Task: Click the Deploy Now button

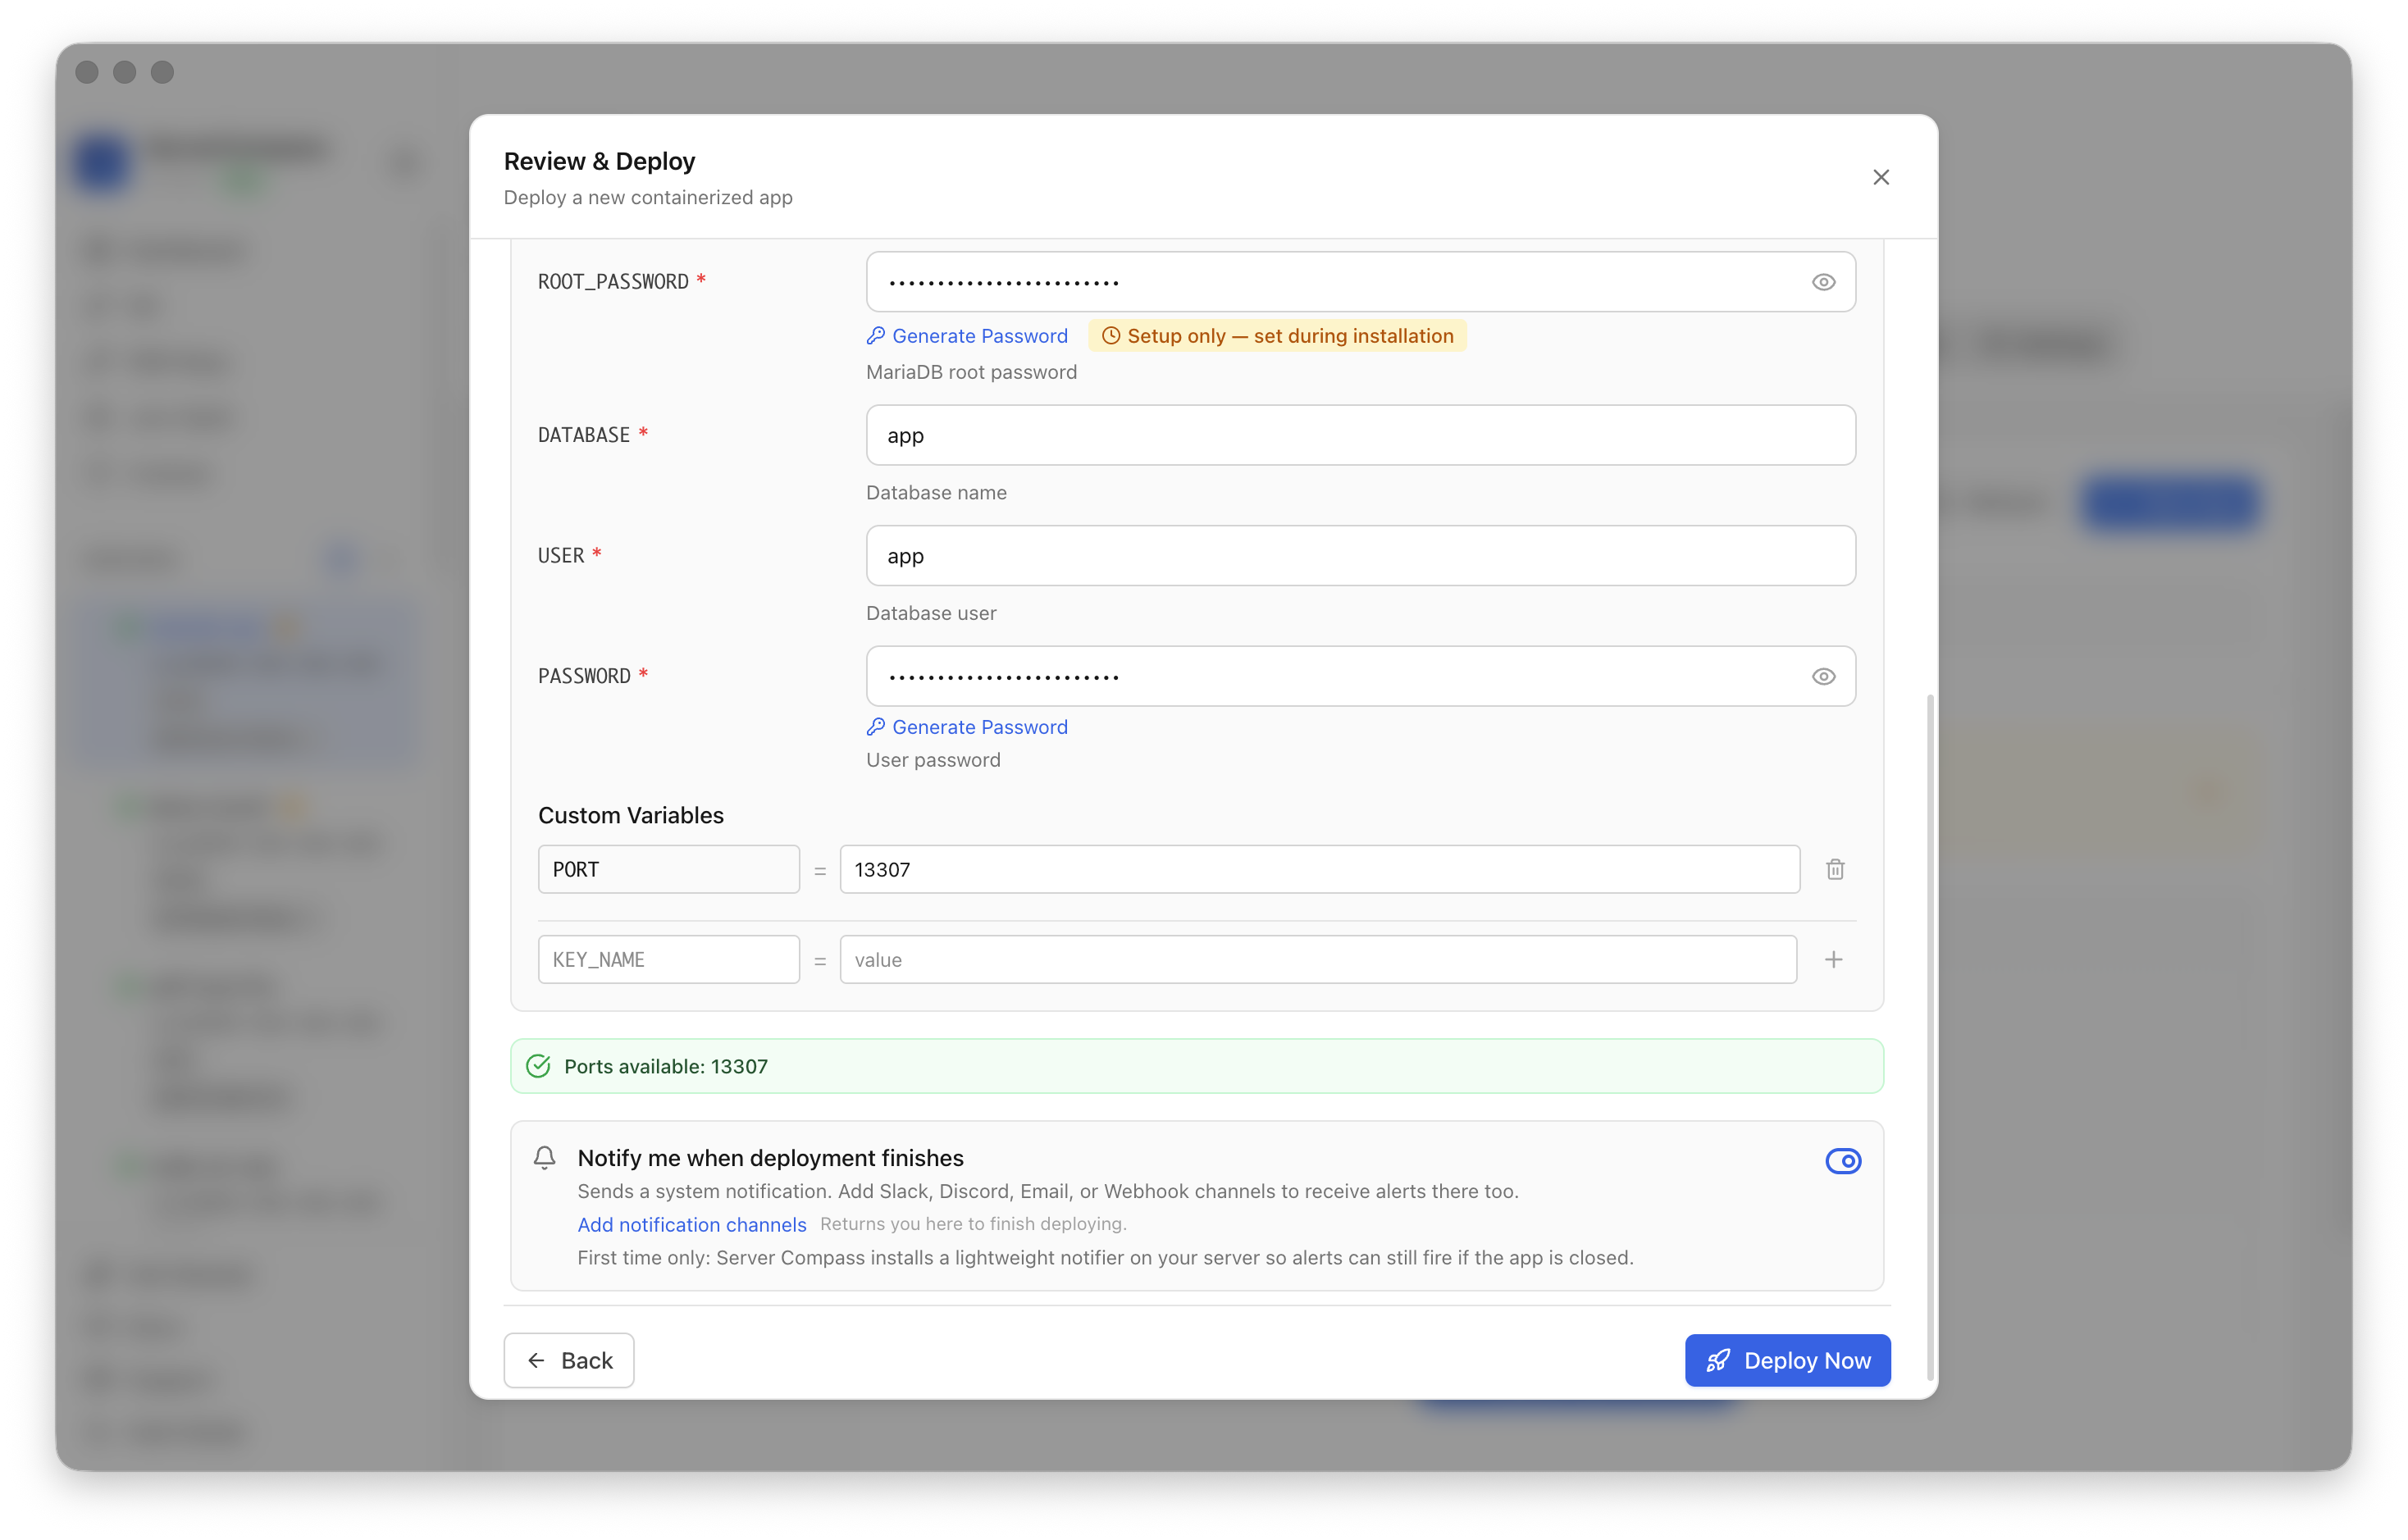Action: tap(1787, 1360)
